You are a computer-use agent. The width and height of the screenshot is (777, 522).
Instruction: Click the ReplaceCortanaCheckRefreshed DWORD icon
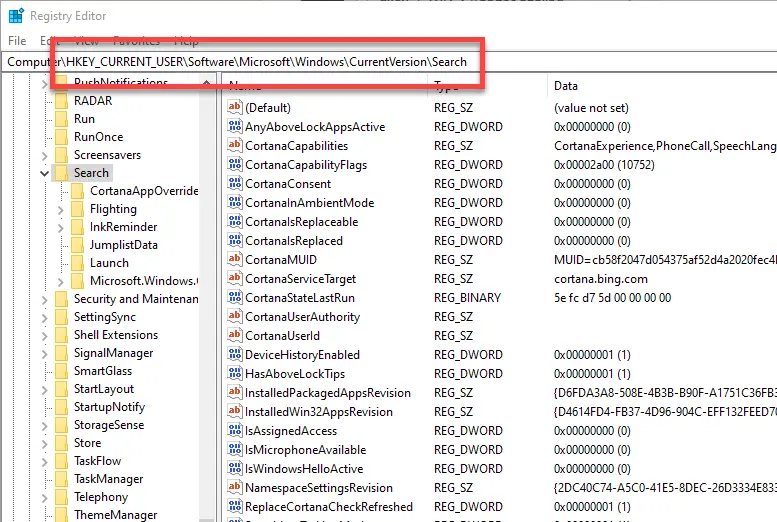pos(234,506)
